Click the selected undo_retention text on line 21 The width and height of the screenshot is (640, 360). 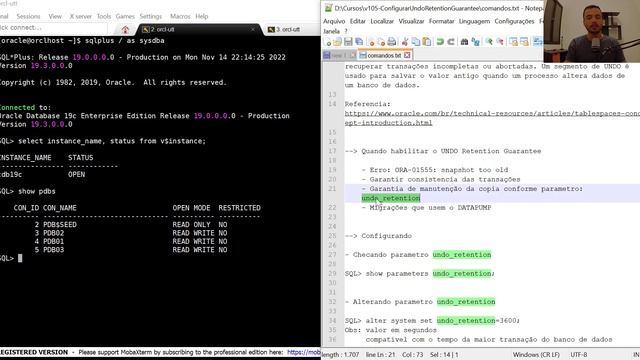point(391,198)
